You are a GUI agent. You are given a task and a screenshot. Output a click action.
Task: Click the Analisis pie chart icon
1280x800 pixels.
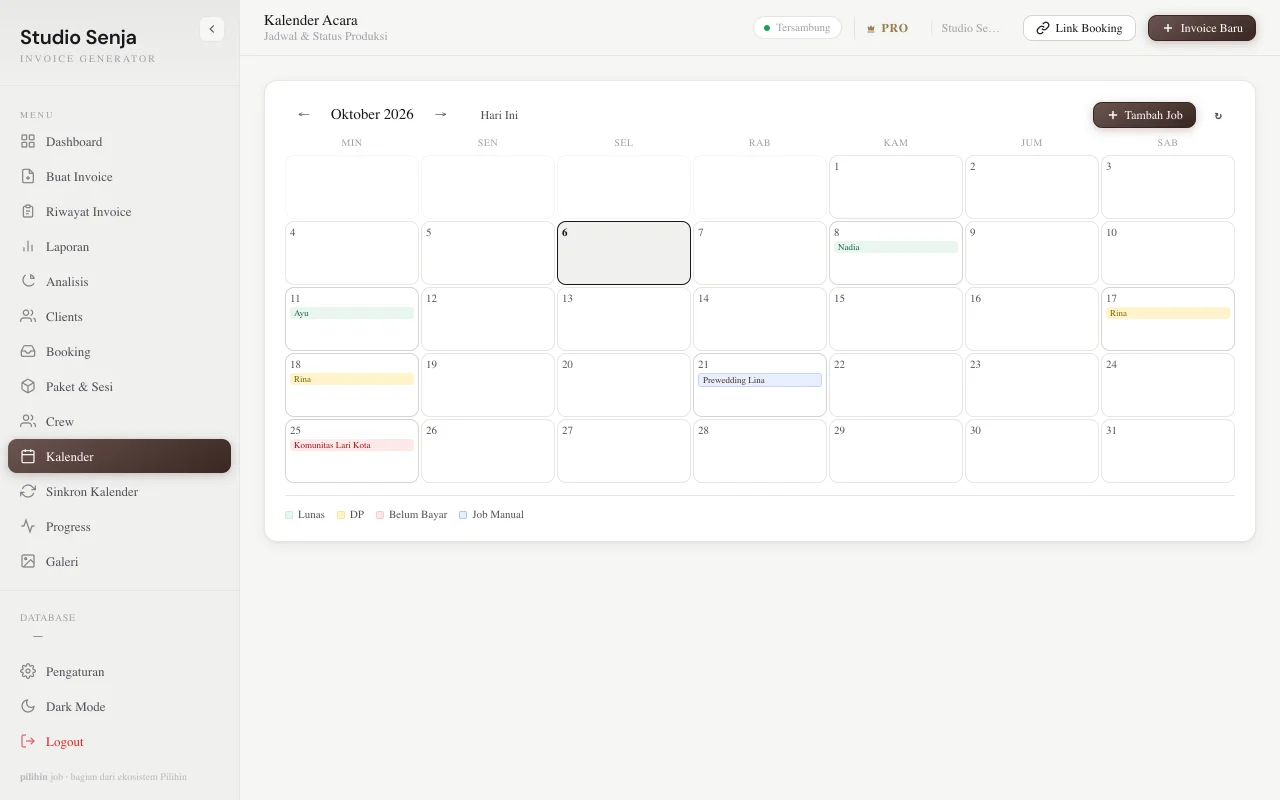[x=28, y=282]
